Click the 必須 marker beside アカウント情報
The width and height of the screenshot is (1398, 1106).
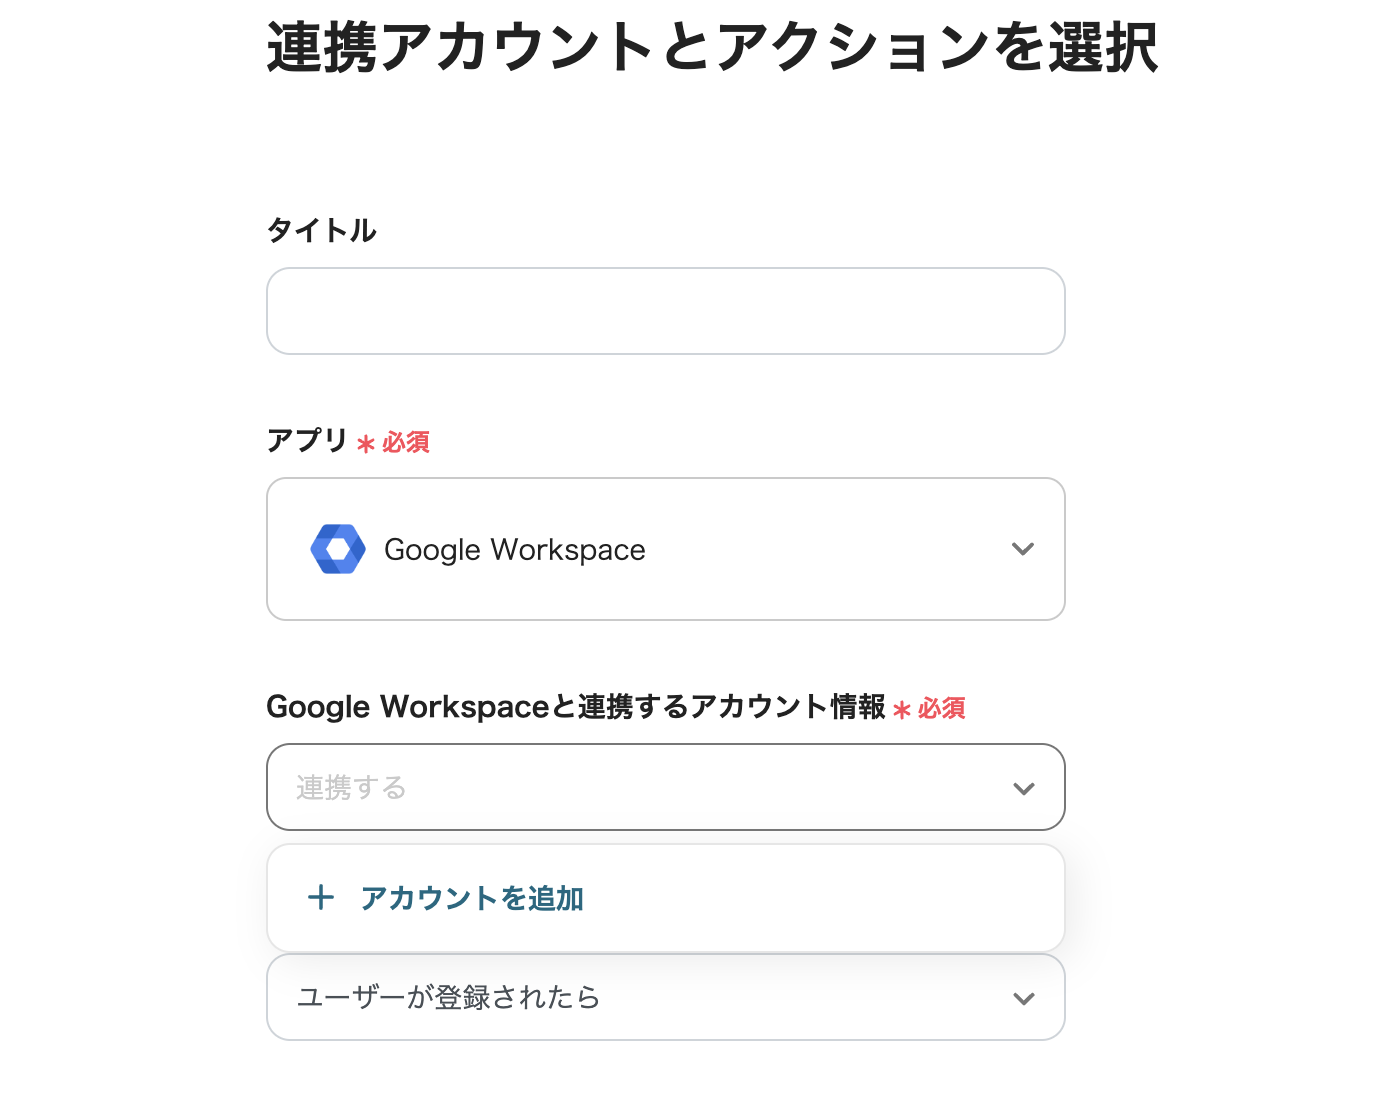pos(942,708)
